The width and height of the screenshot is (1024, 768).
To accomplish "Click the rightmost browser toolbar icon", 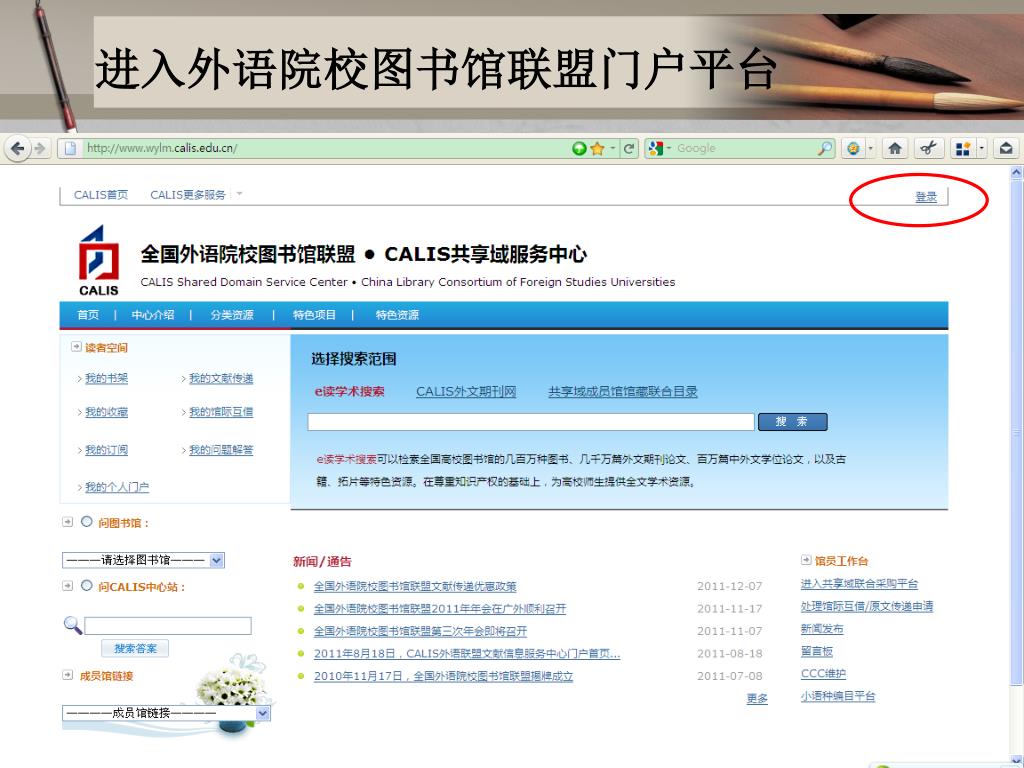I will coord(1006,148).
